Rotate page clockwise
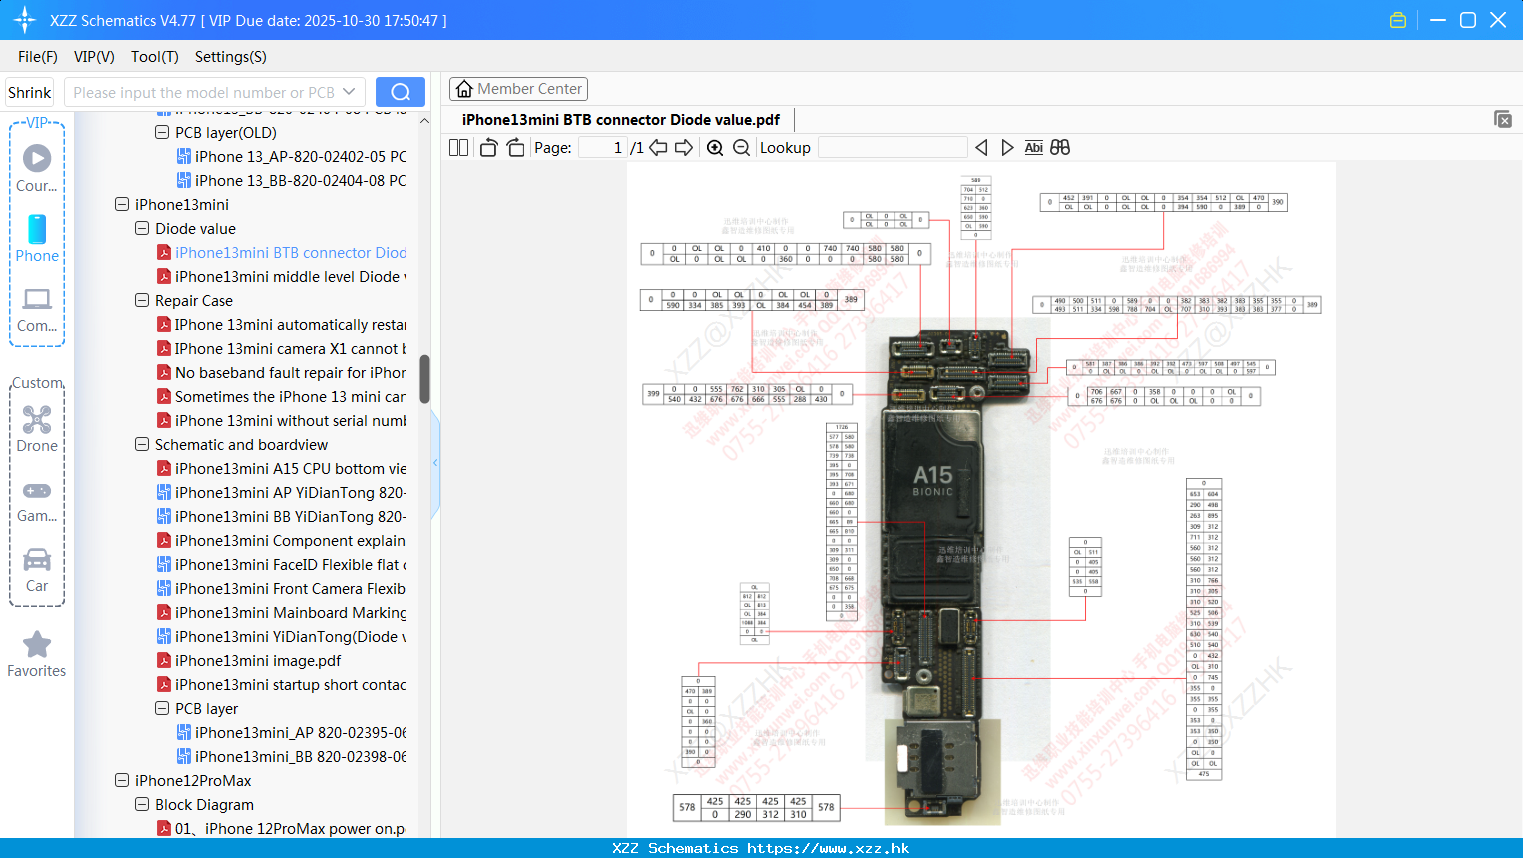The image size is (1523, 858). (x=515, y=147)
